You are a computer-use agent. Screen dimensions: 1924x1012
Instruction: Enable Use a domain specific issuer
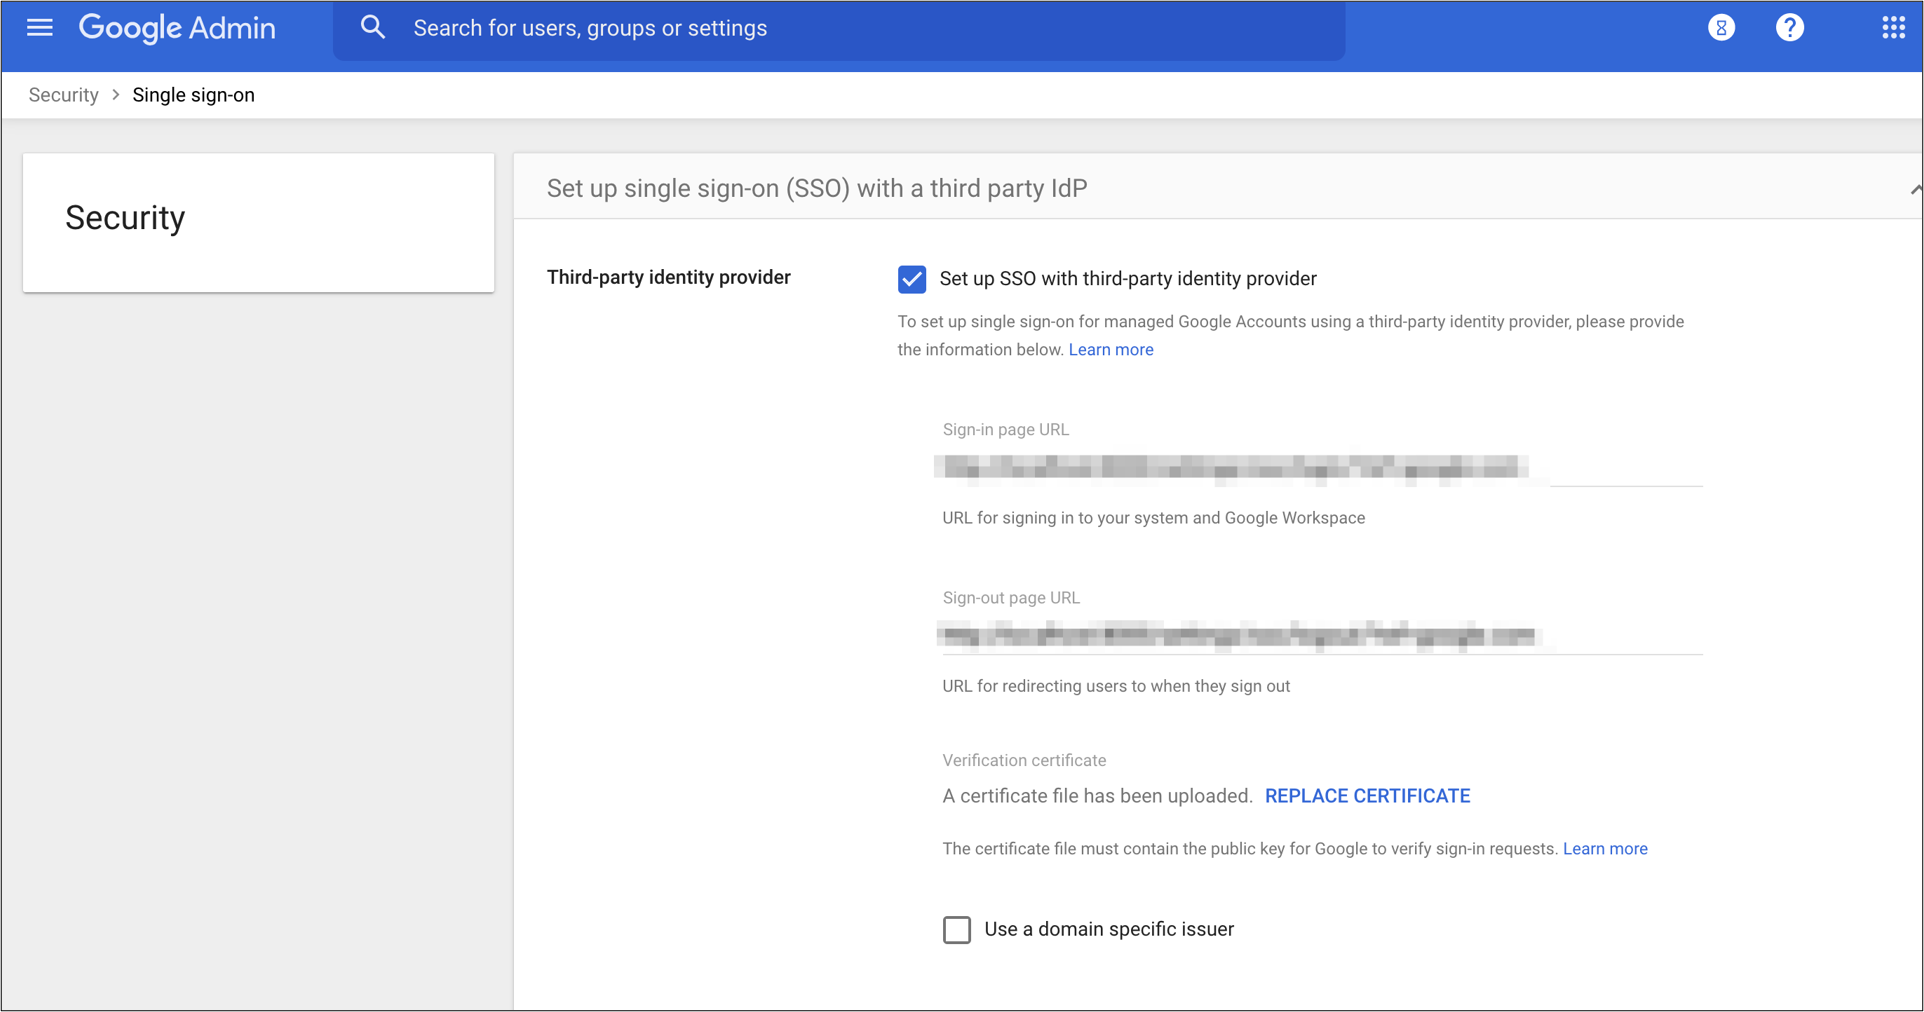[957, 930]
